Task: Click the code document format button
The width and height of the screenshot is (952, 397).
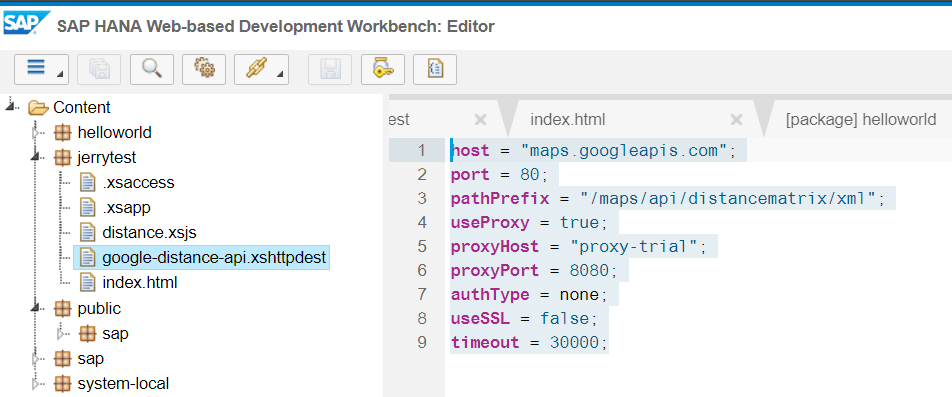Action: (x=435, y=69)
